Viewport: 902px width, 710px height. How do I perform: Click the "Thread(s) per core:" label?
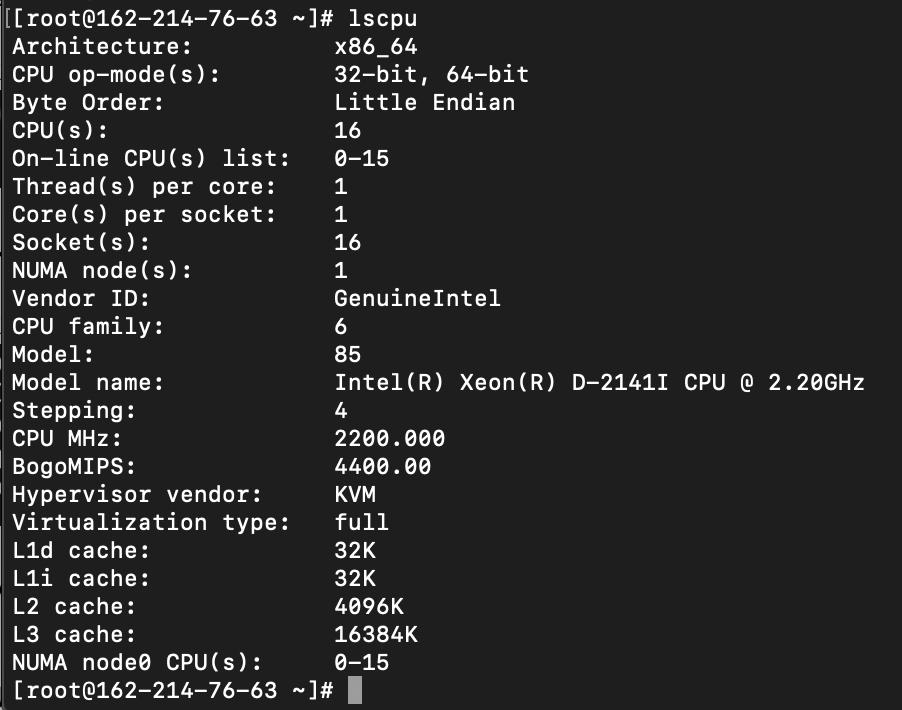pyautogui.click(x=144, y=186)
